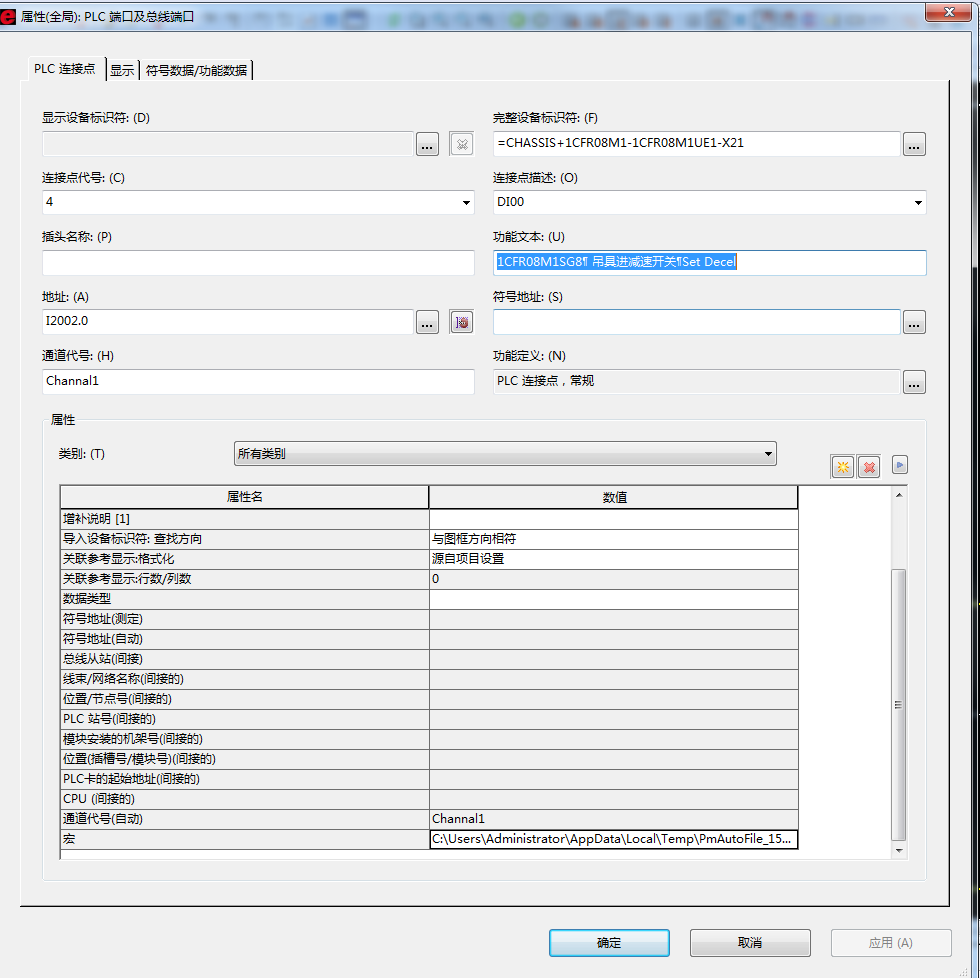Click browse button beside 显示设备标识符 field
The image size is (980, 978).
click(428, 144)
